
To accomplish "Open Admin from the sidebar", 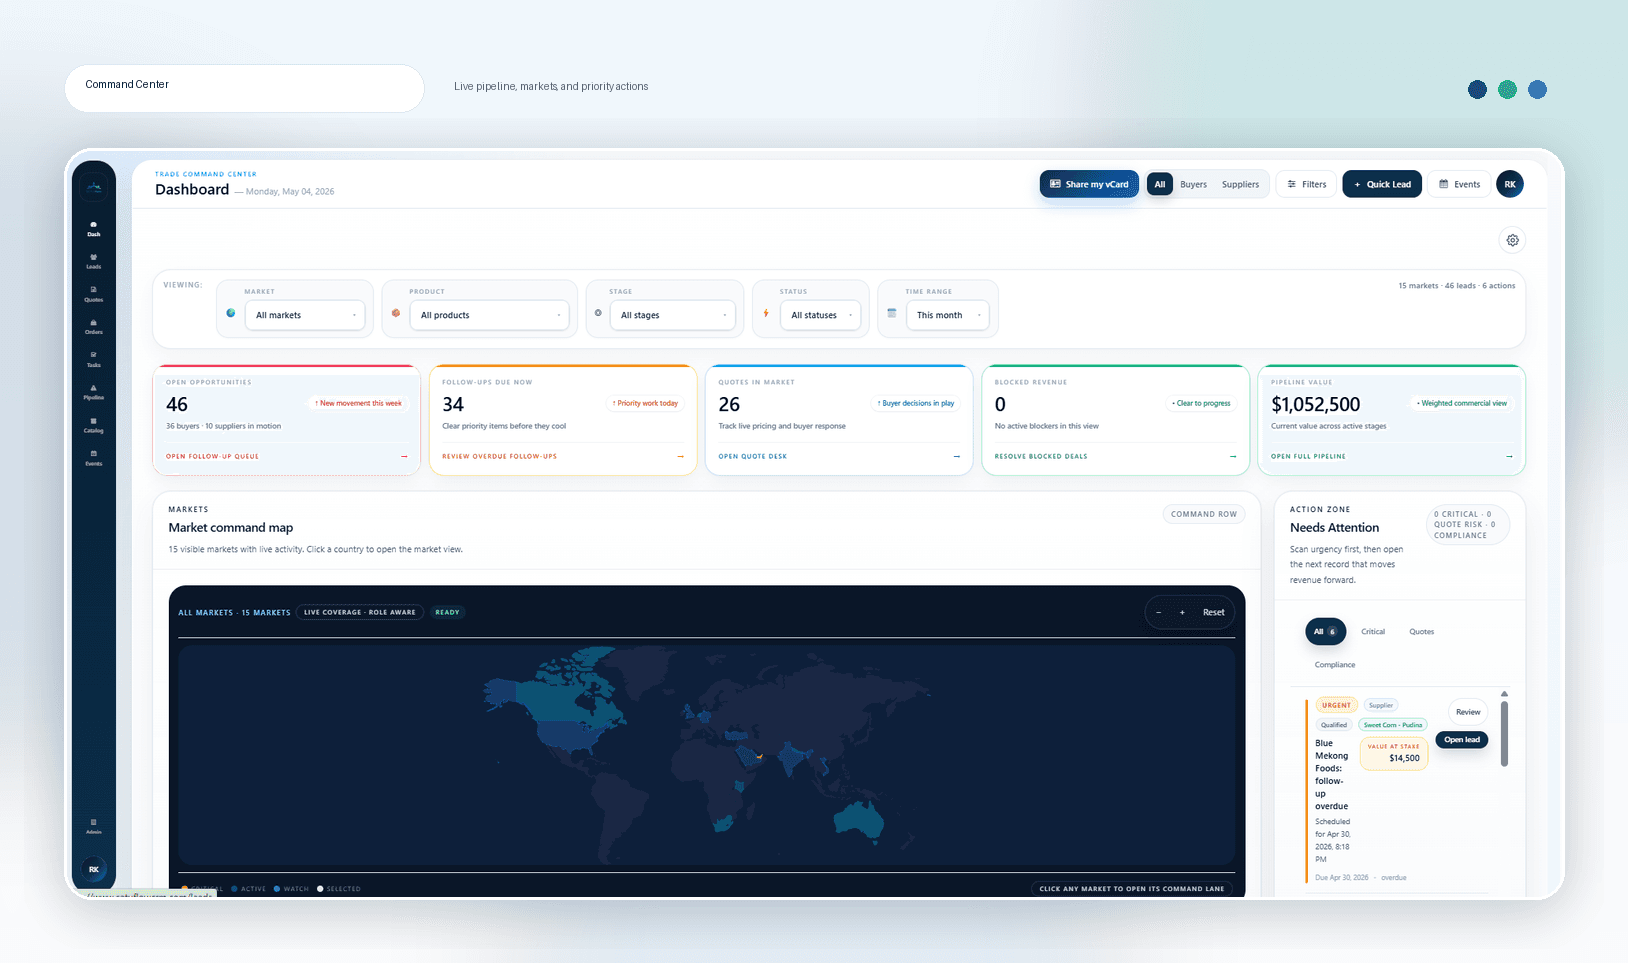I will tap(94, 826).
